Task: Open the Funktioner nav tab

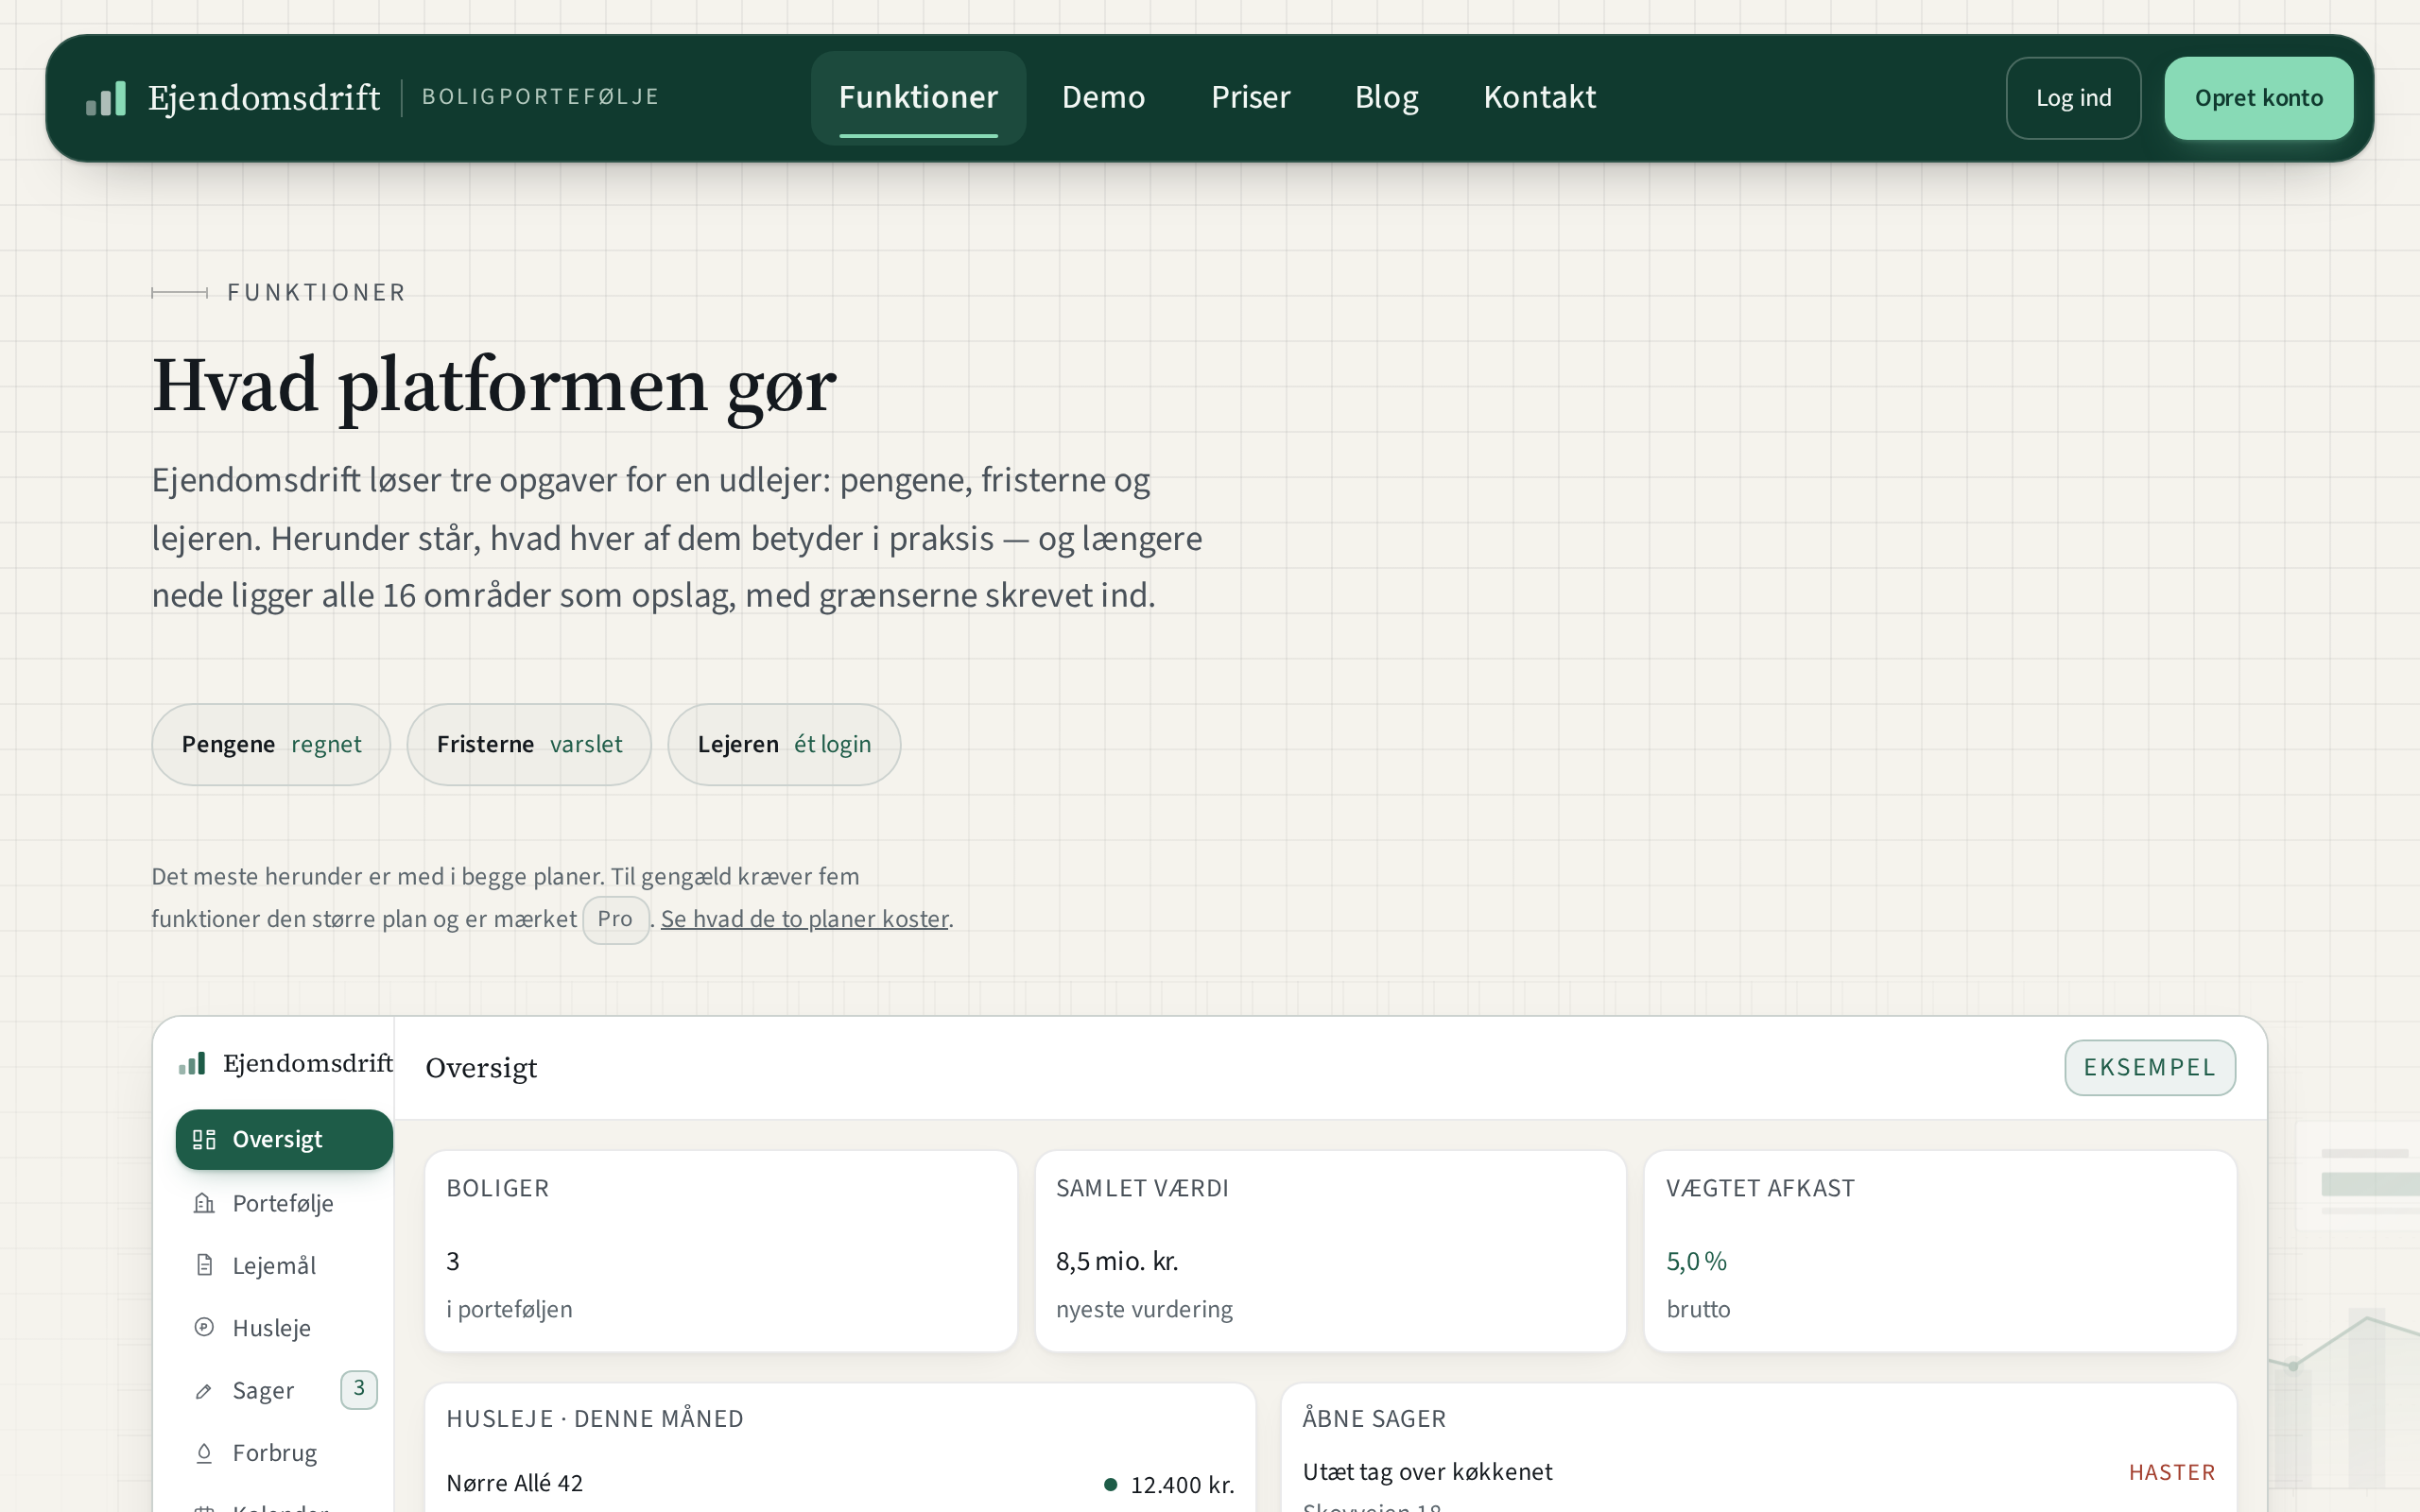Action: point(918,97)
